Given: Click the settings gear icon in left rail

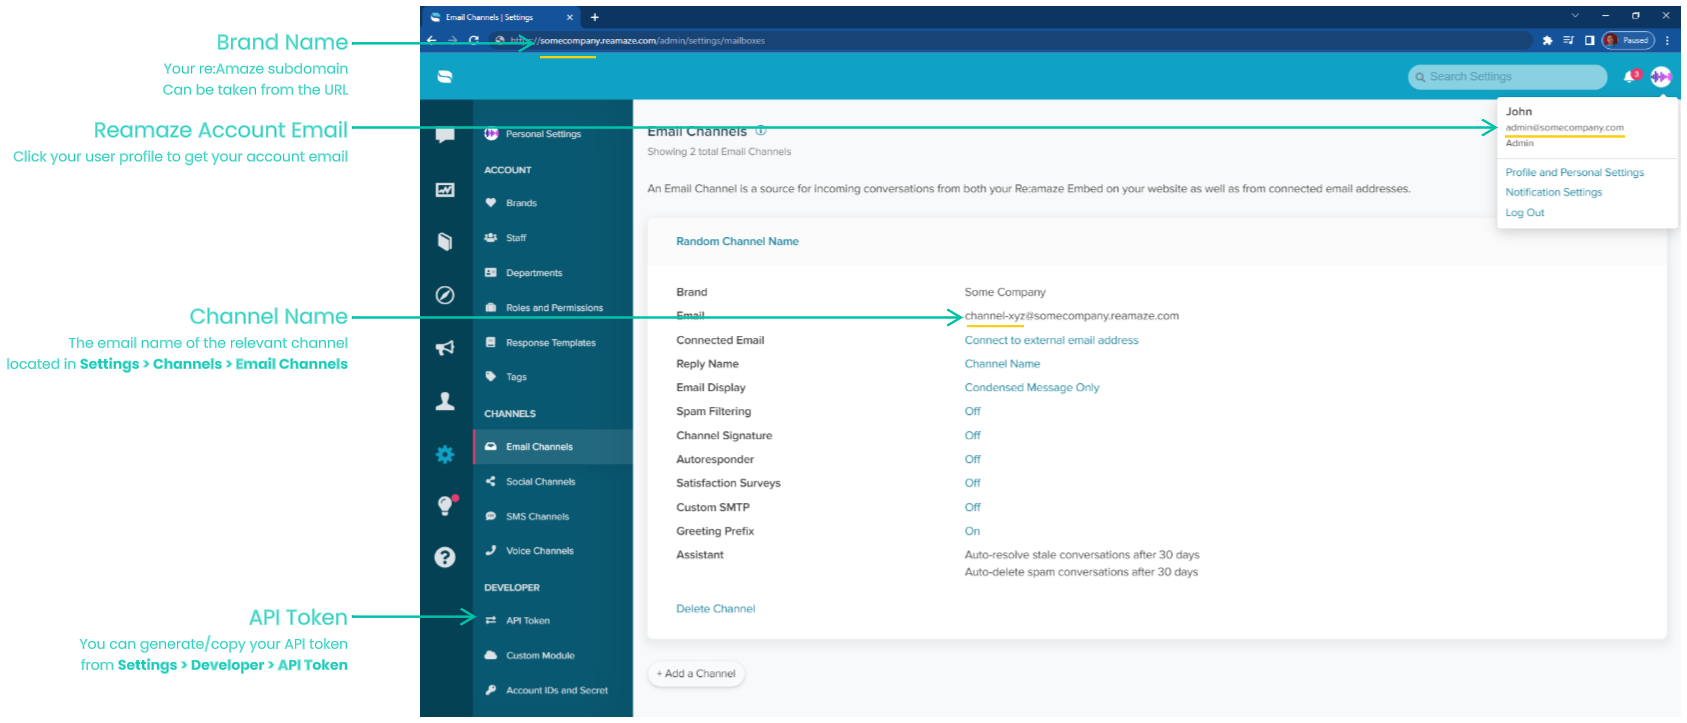Looking at the screenshot, I should [x=445, y=454].
